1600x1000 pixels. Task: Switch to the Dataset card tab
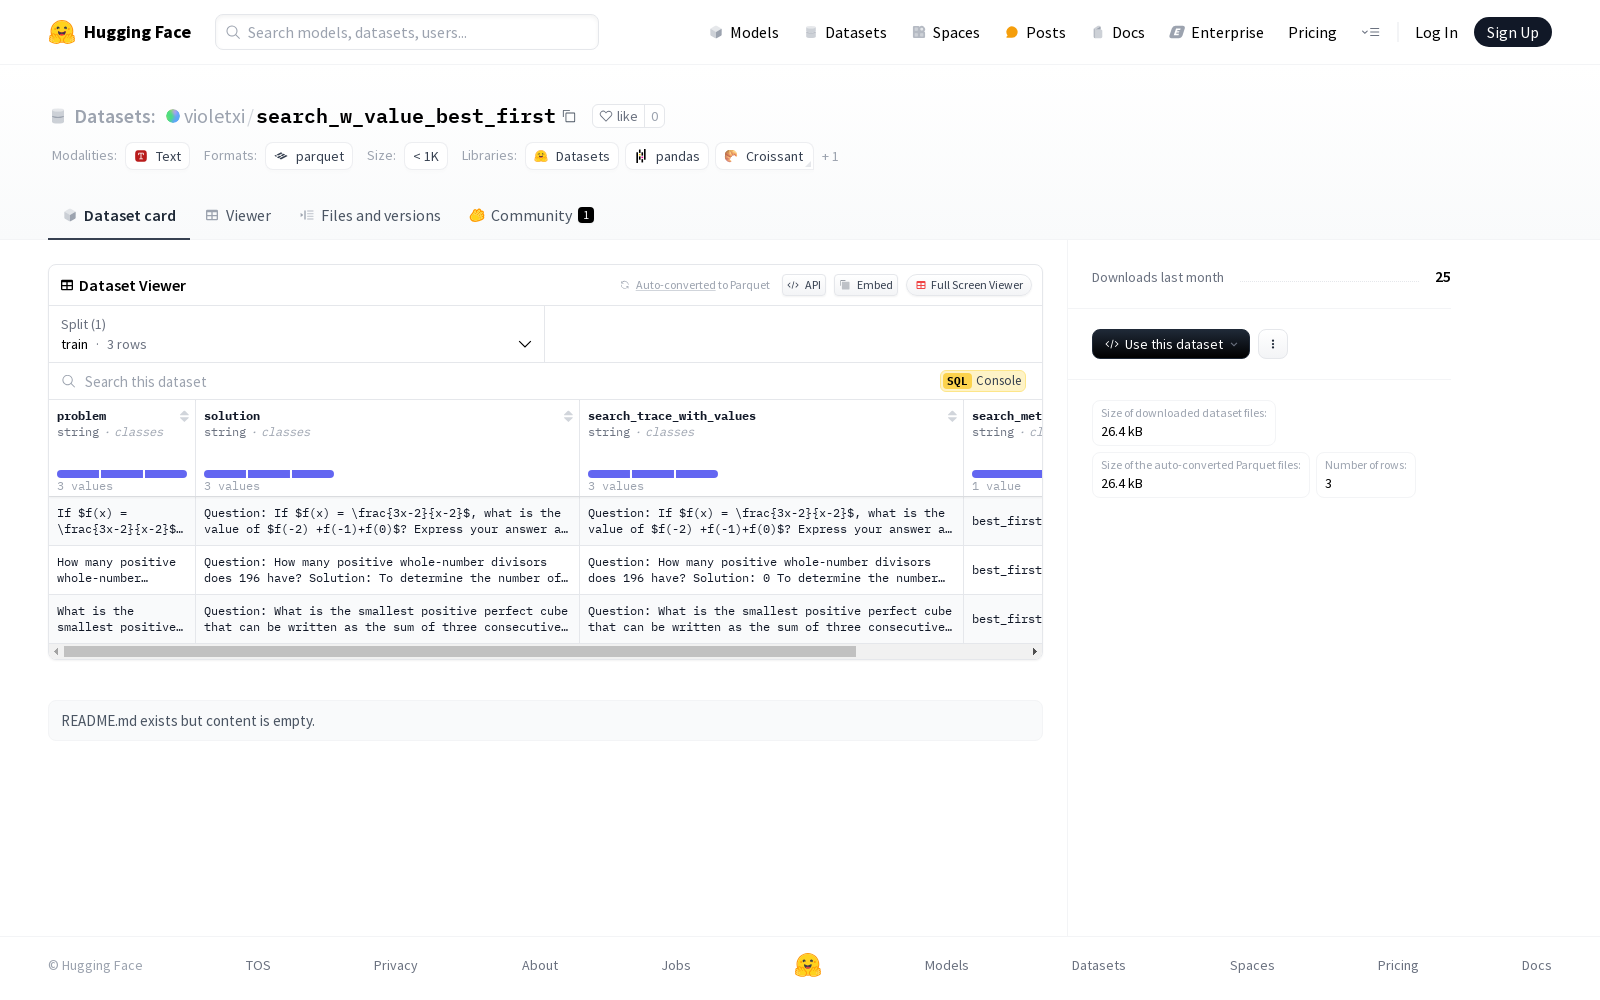(x=119, y=216)
